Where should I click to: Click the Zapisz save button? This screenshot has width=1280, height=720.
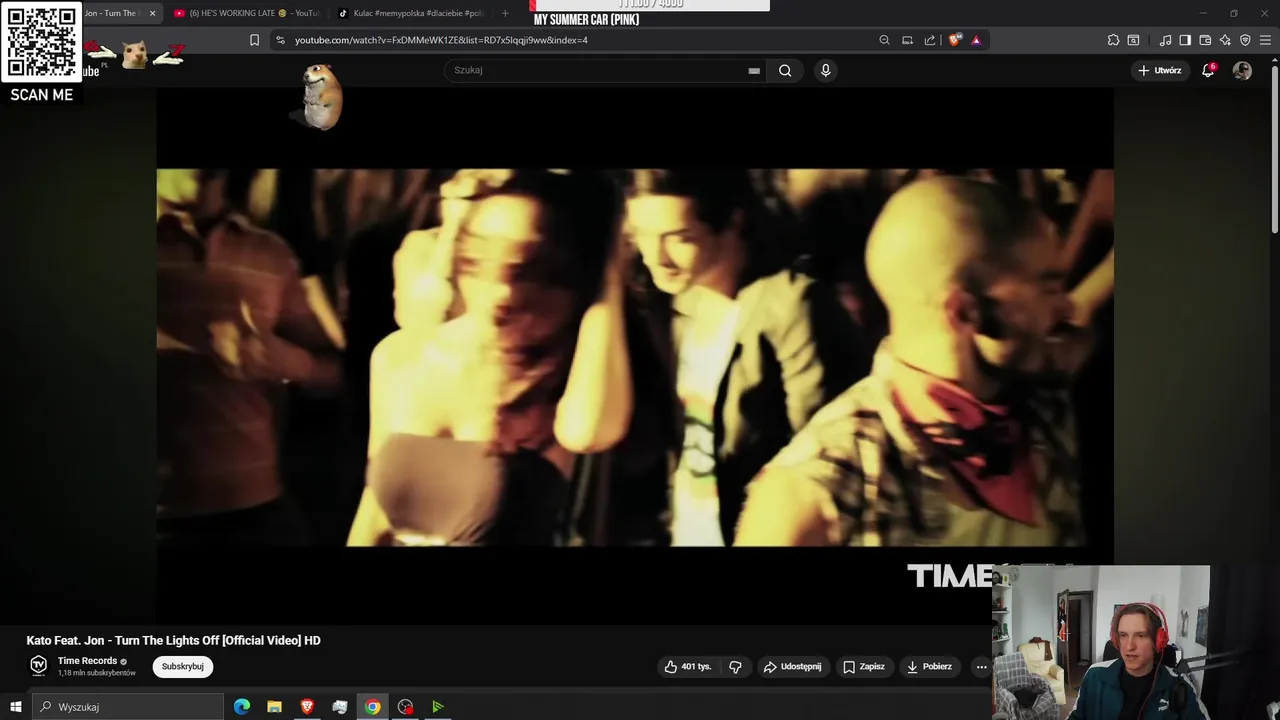point(864,667)
